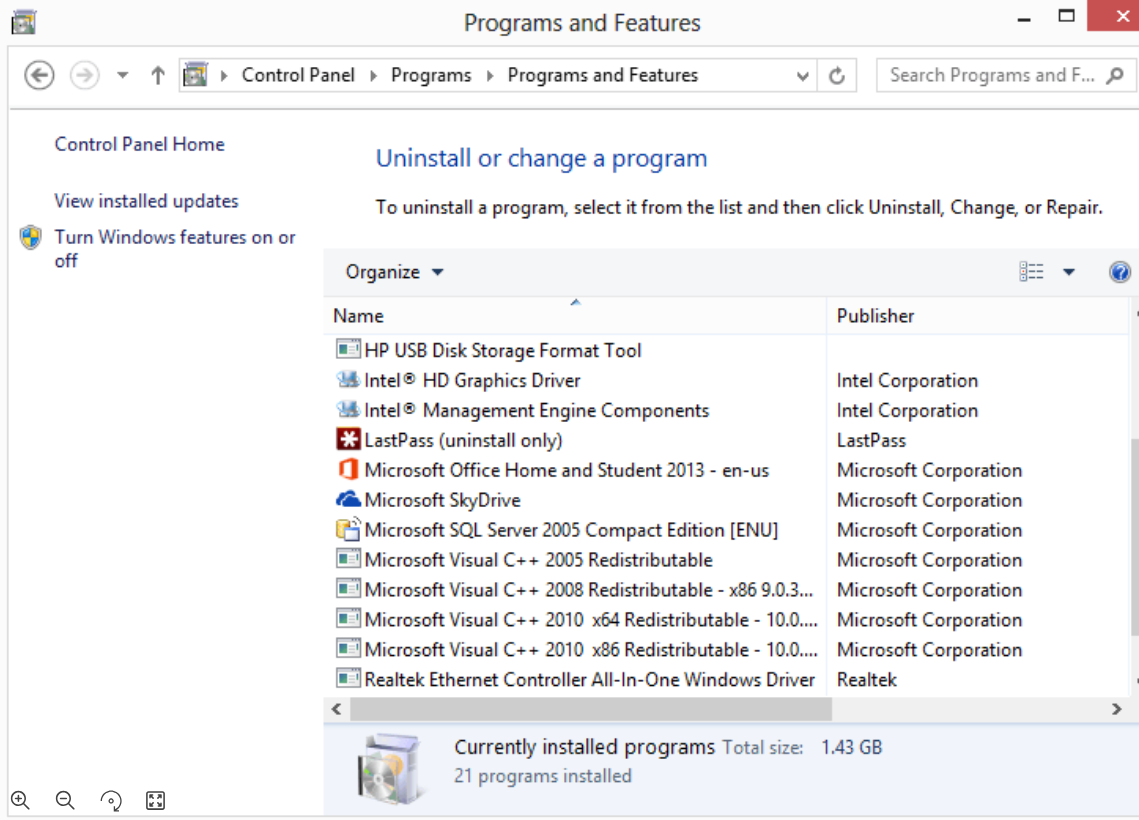The image size is (1139, 820).
Task: Select Intel Management Engine Components name
Action: point(536,410)
